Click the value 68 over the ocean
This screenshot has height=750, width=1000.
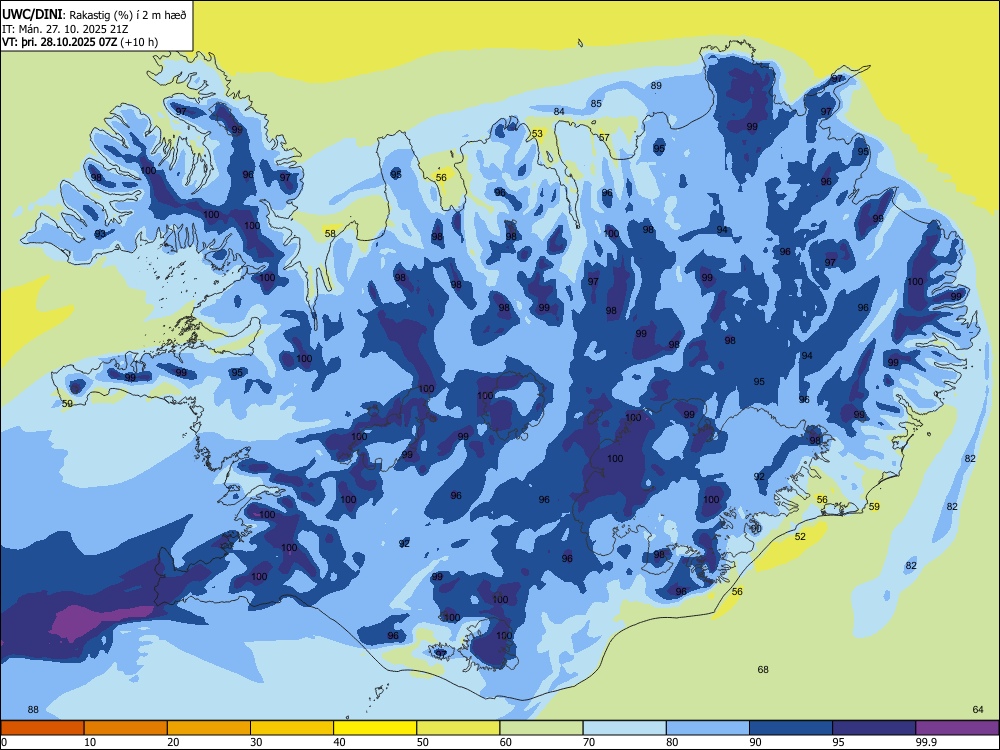tap(763, 670)
